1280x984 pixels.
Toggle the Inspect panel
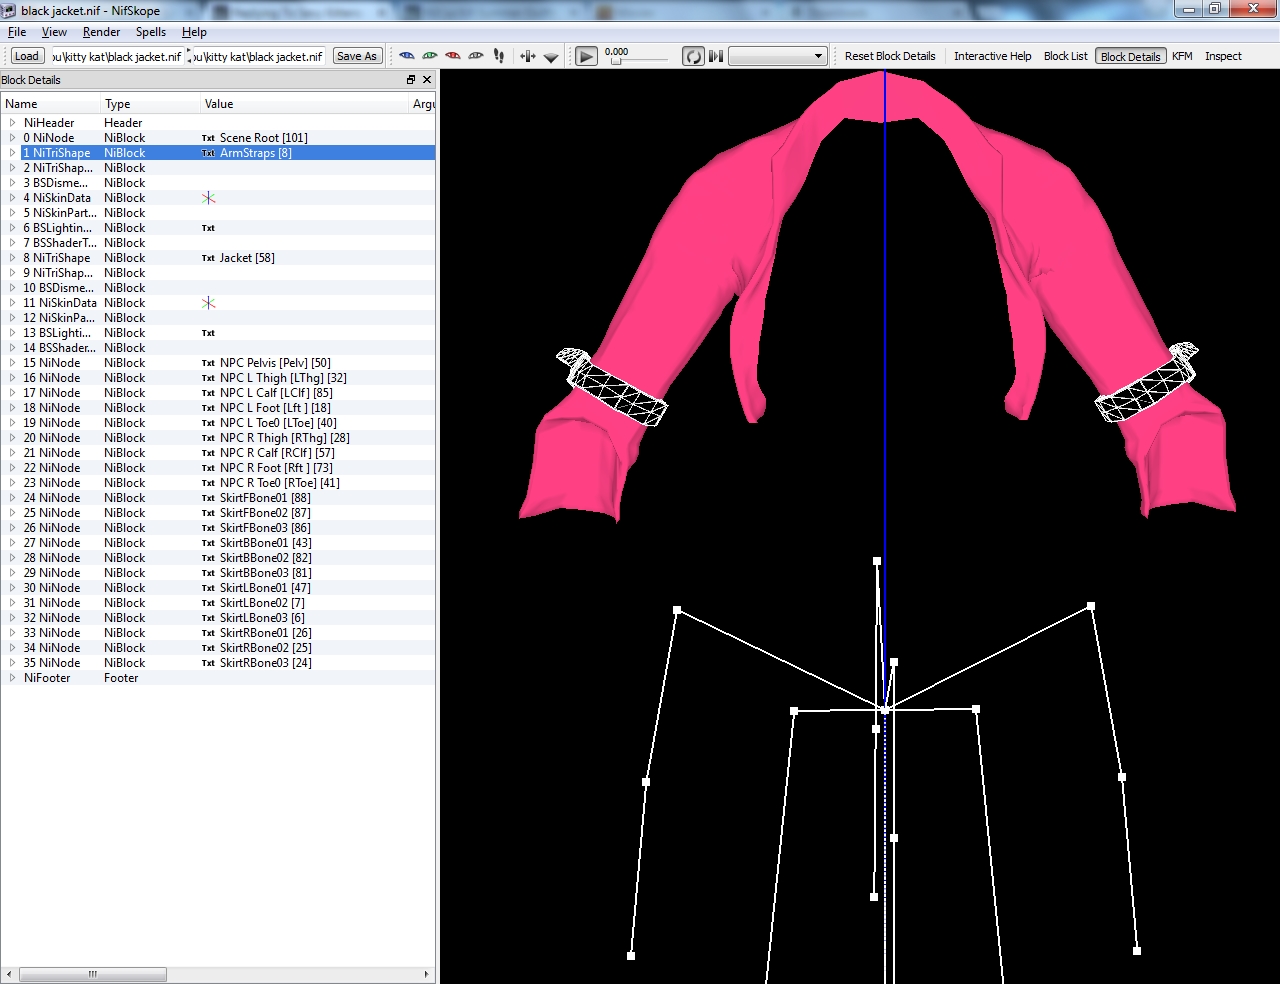(x=1222, y=56)
